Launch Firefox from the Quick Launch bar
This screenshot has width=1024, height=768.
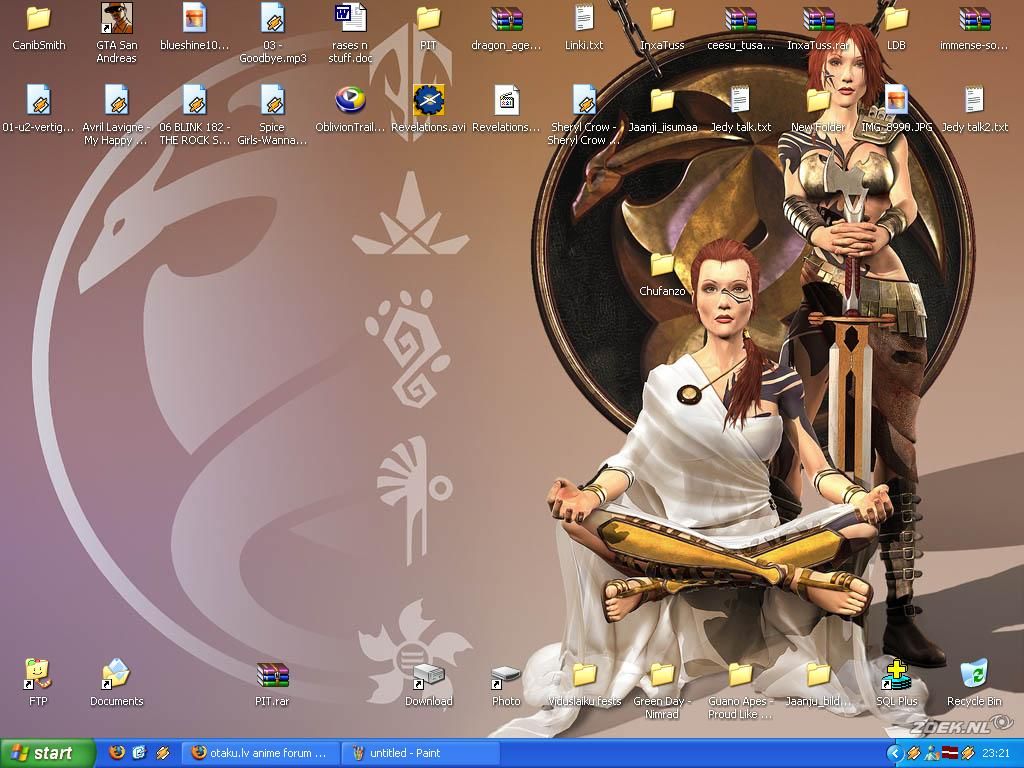coord(117,753)
